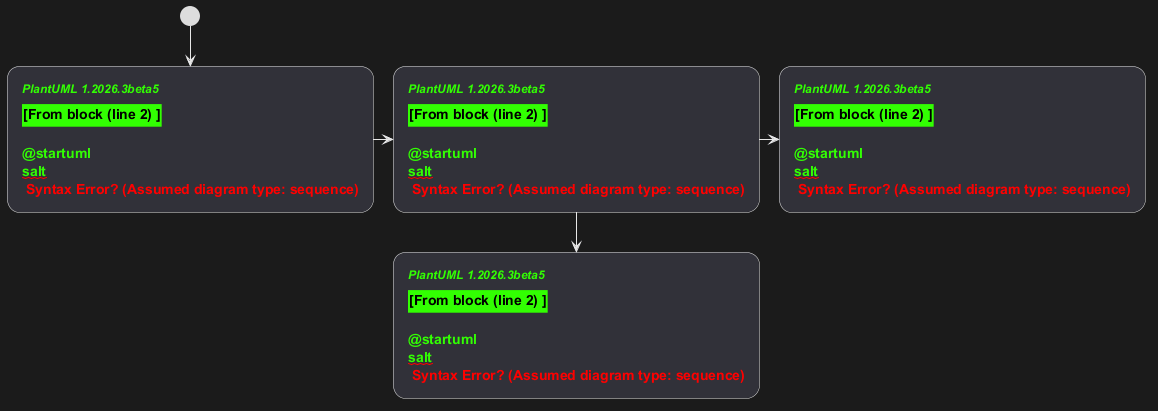
Task: Select green "[From block (line 2) ]" label in leftmost state
Action: tap(91, 115)
